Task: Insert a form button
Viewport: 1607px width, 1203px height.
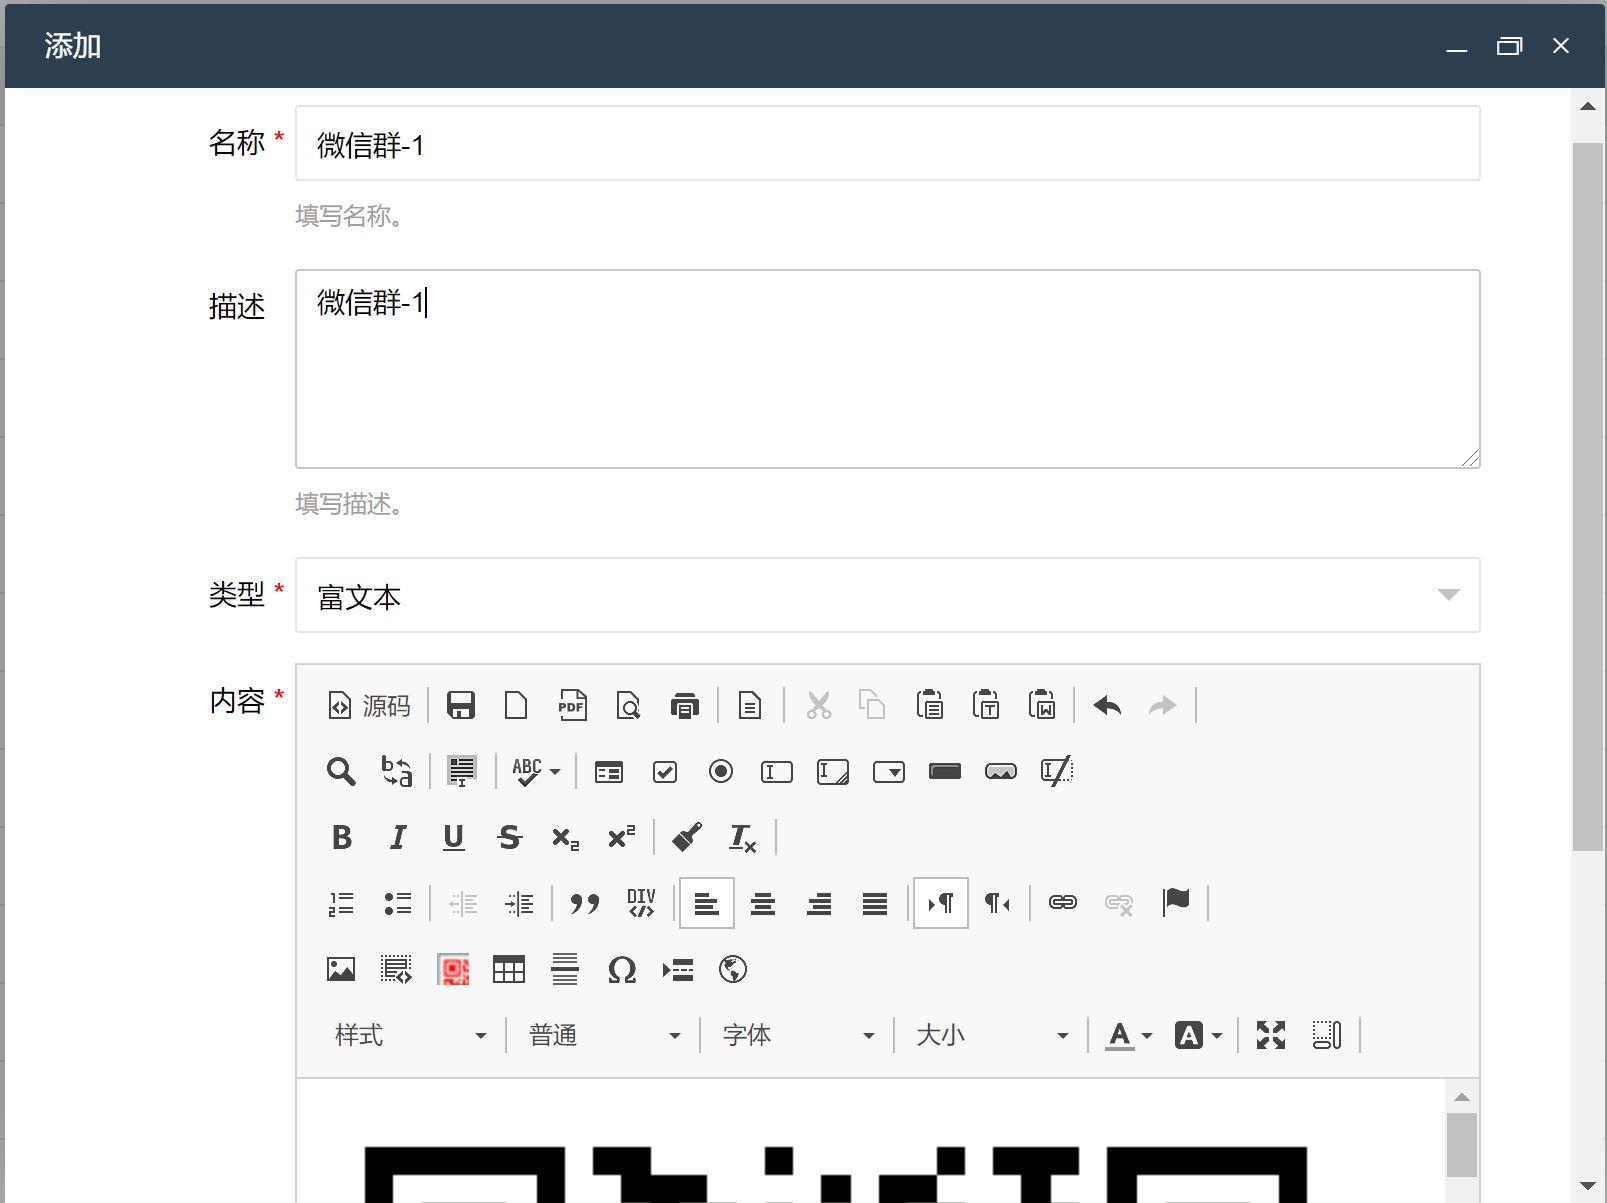Action: 945,771
